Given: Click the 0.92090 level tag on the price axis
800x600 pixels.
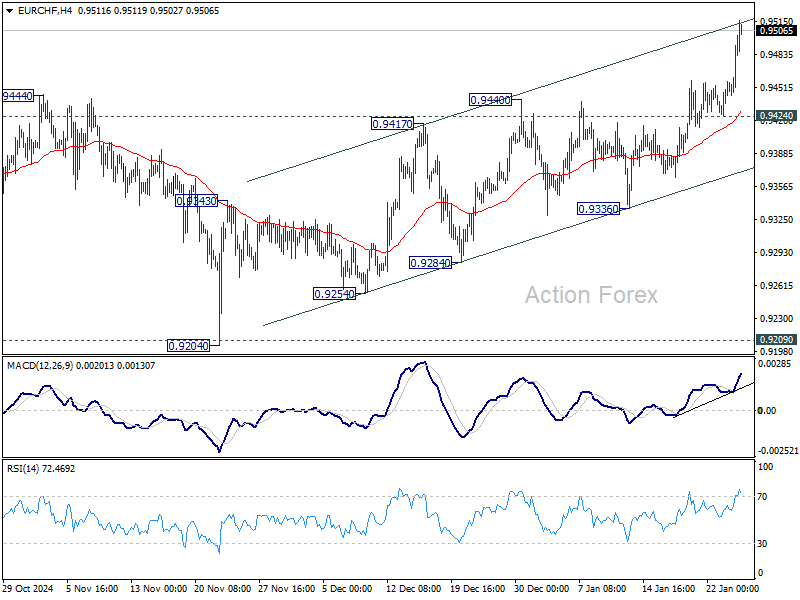Looking at the screenshot, I should click(777, 339).
